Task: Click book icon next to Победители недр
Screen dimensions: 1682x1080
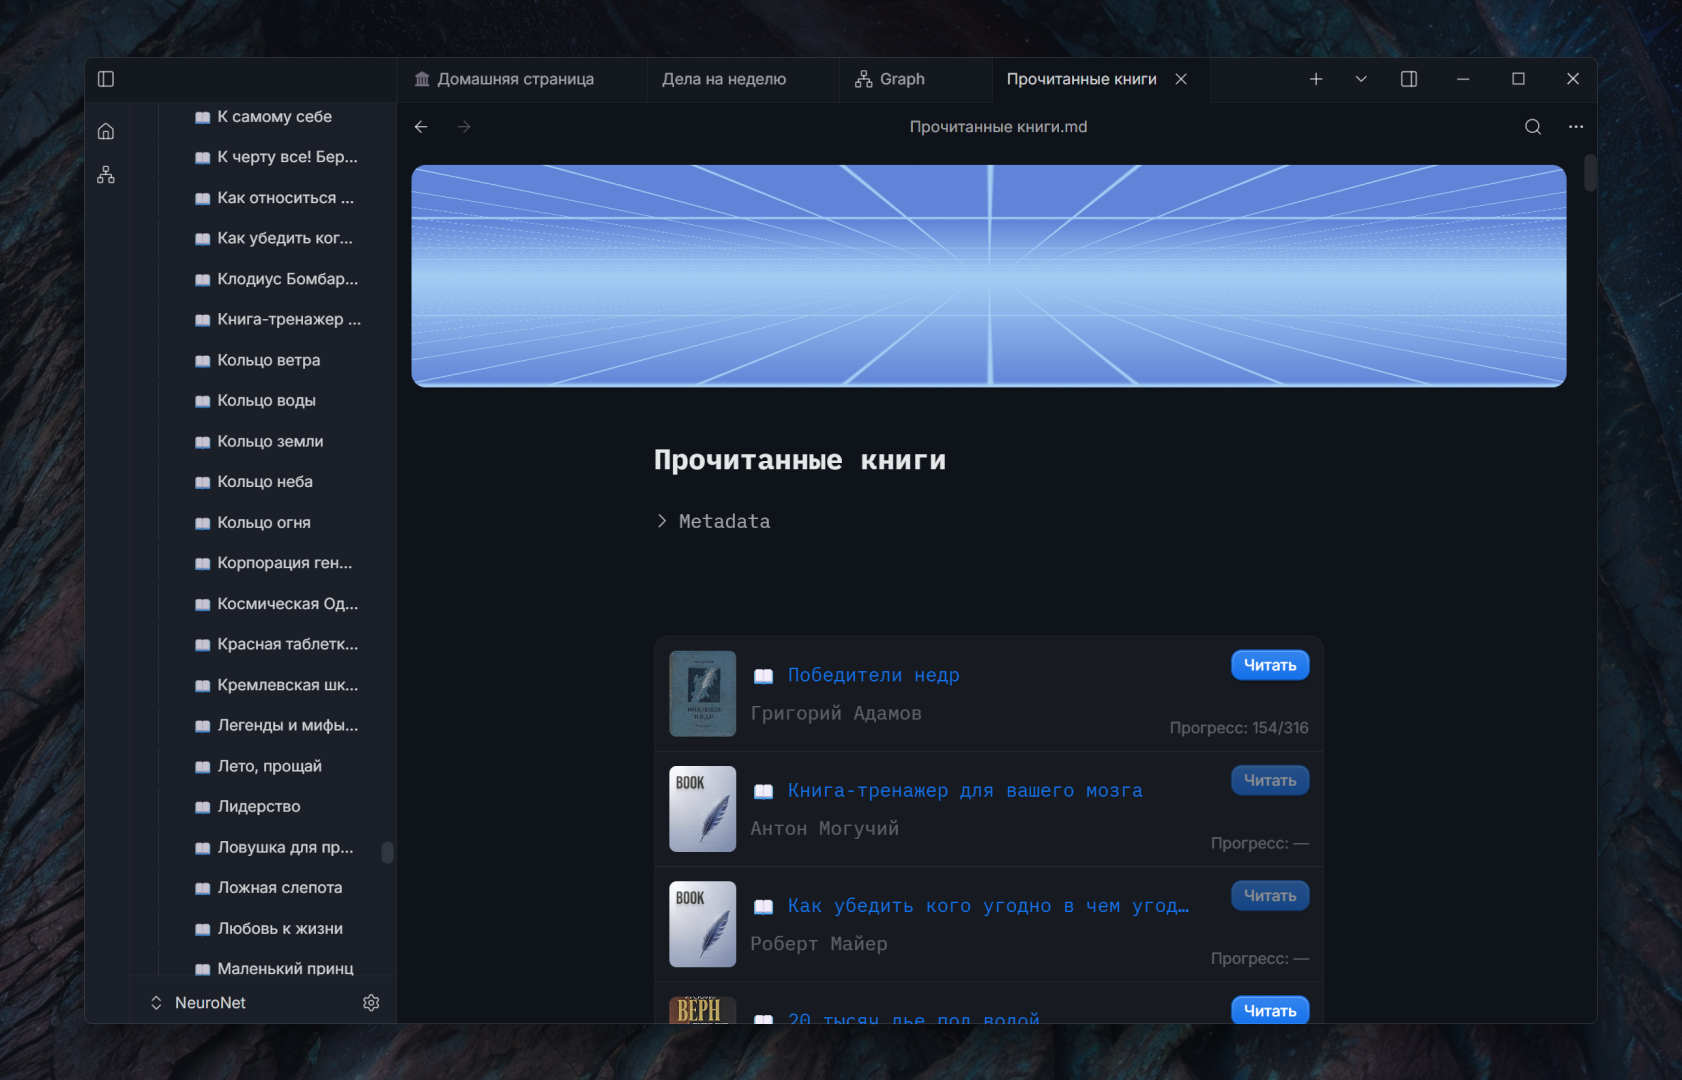Action: point(763,676)
